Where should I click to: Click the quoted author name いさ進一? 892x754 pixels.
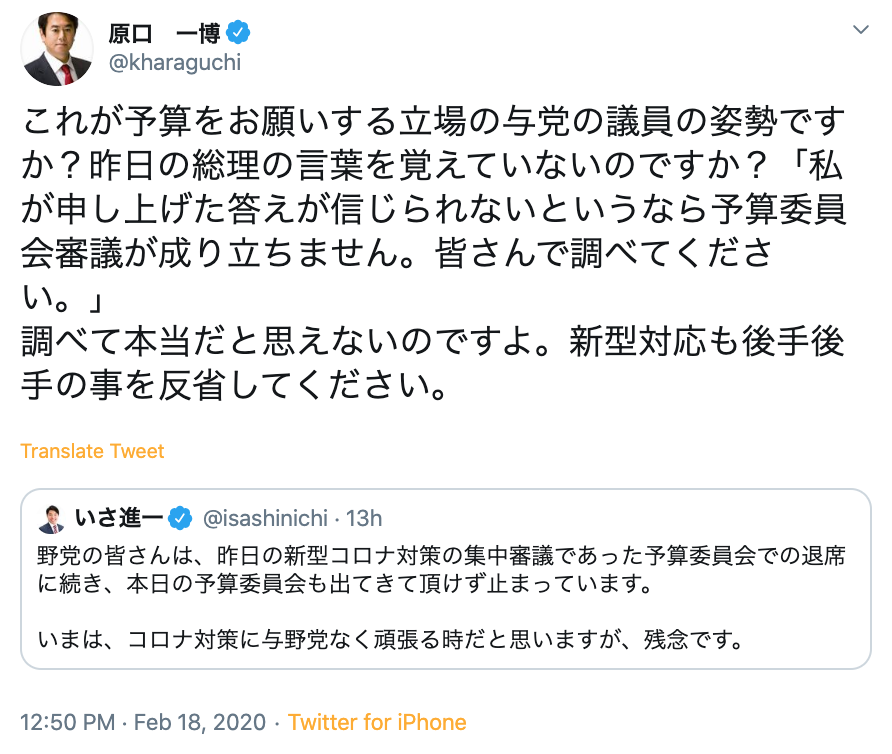click(116, 518)
